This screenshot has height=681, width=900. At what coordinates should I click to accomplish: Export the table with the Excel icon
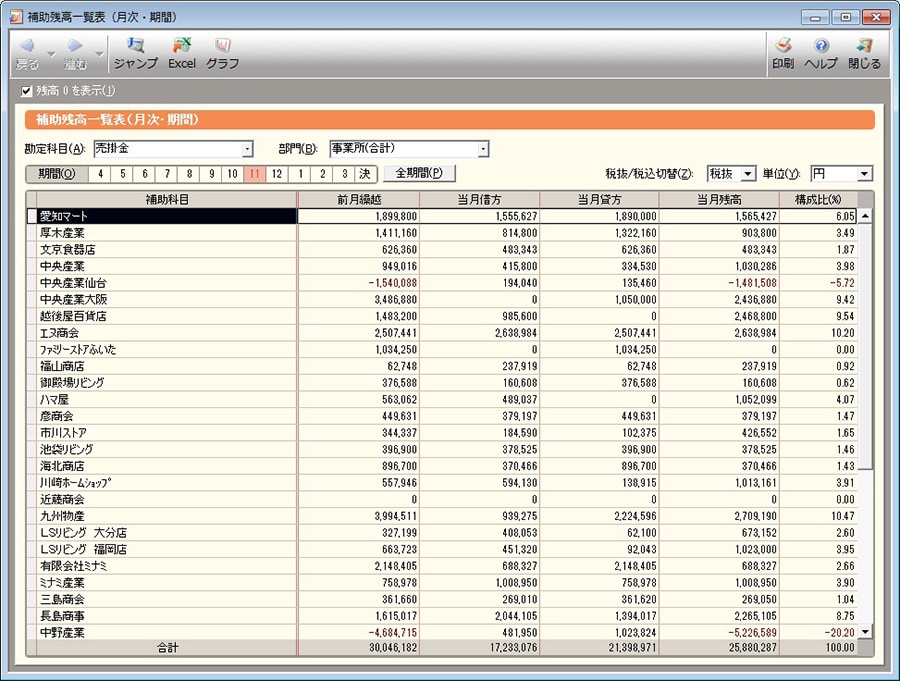click(182, 53)
